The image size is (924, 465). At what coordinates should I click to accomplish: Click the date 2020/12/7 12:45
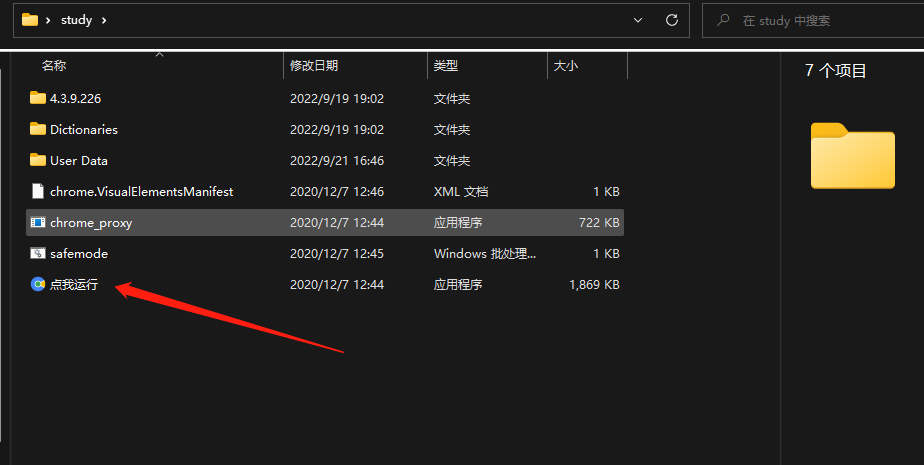click(336, 253)
